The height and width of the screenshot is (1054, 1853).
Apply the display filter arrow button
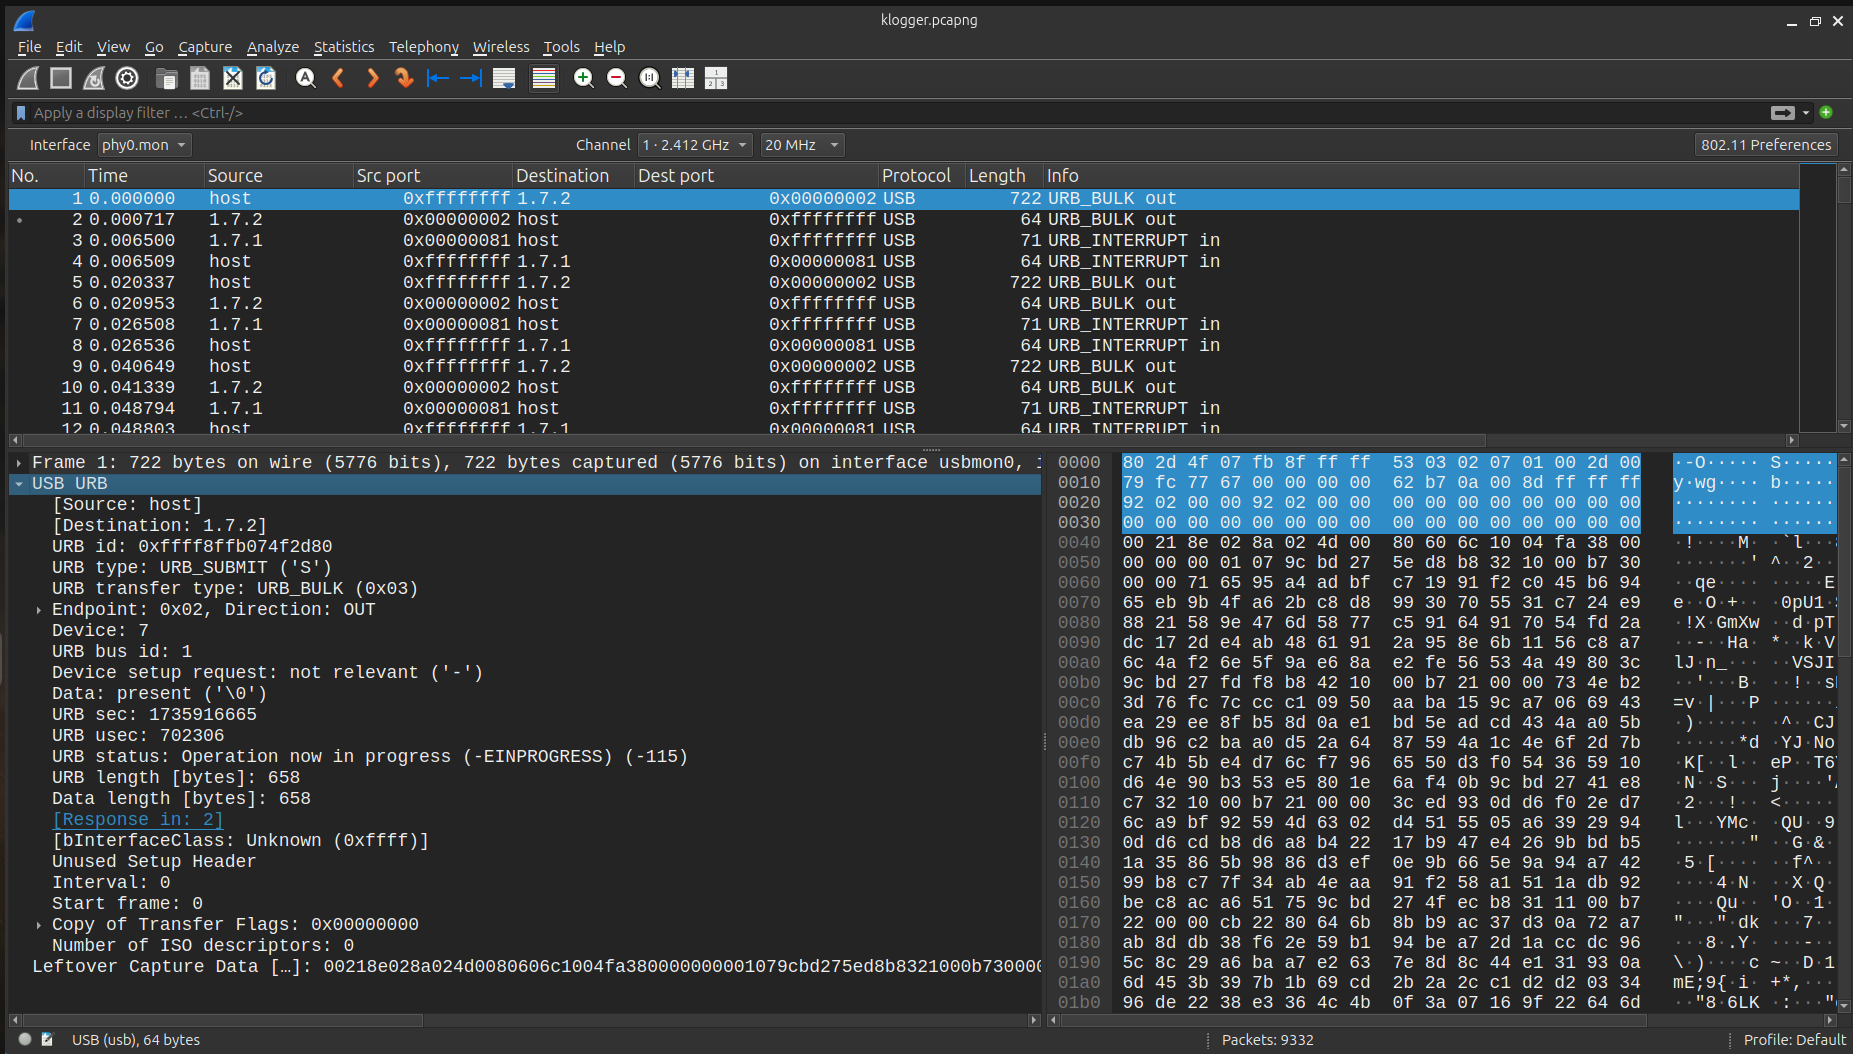pyautogui.click(x=1783, y=113)
